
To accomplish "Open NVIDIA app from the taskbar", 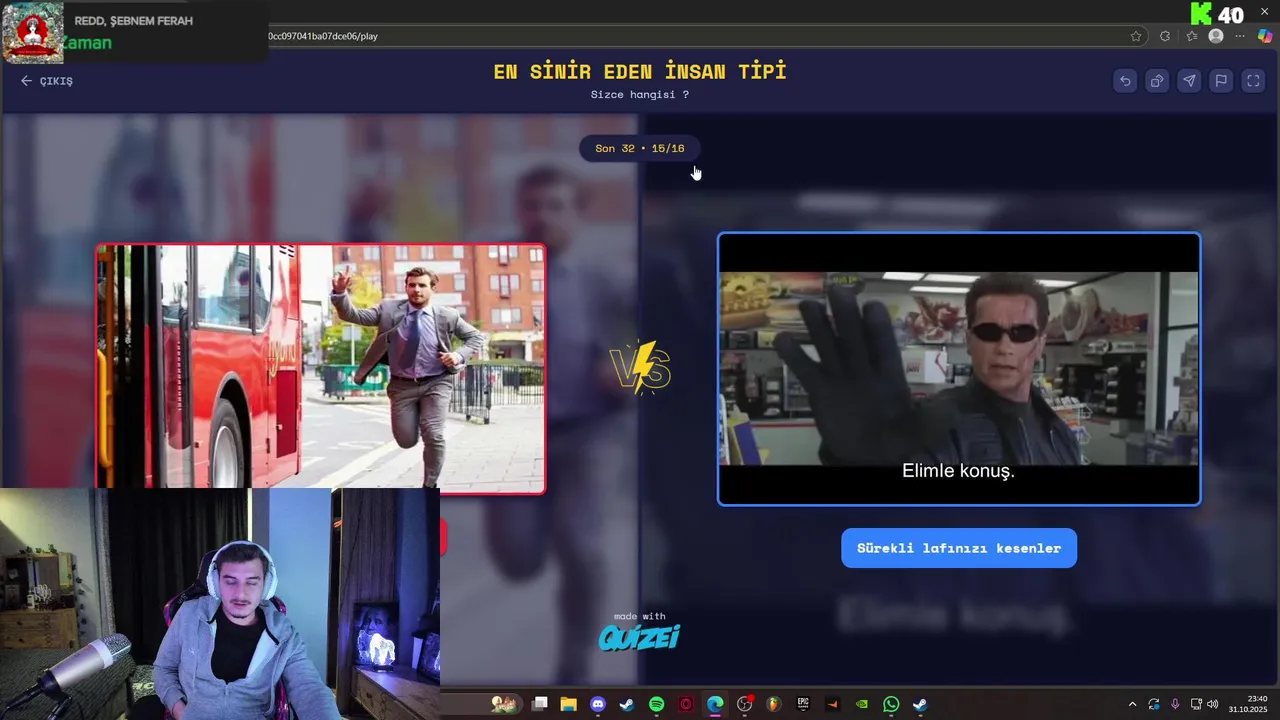I will [862, 704].
